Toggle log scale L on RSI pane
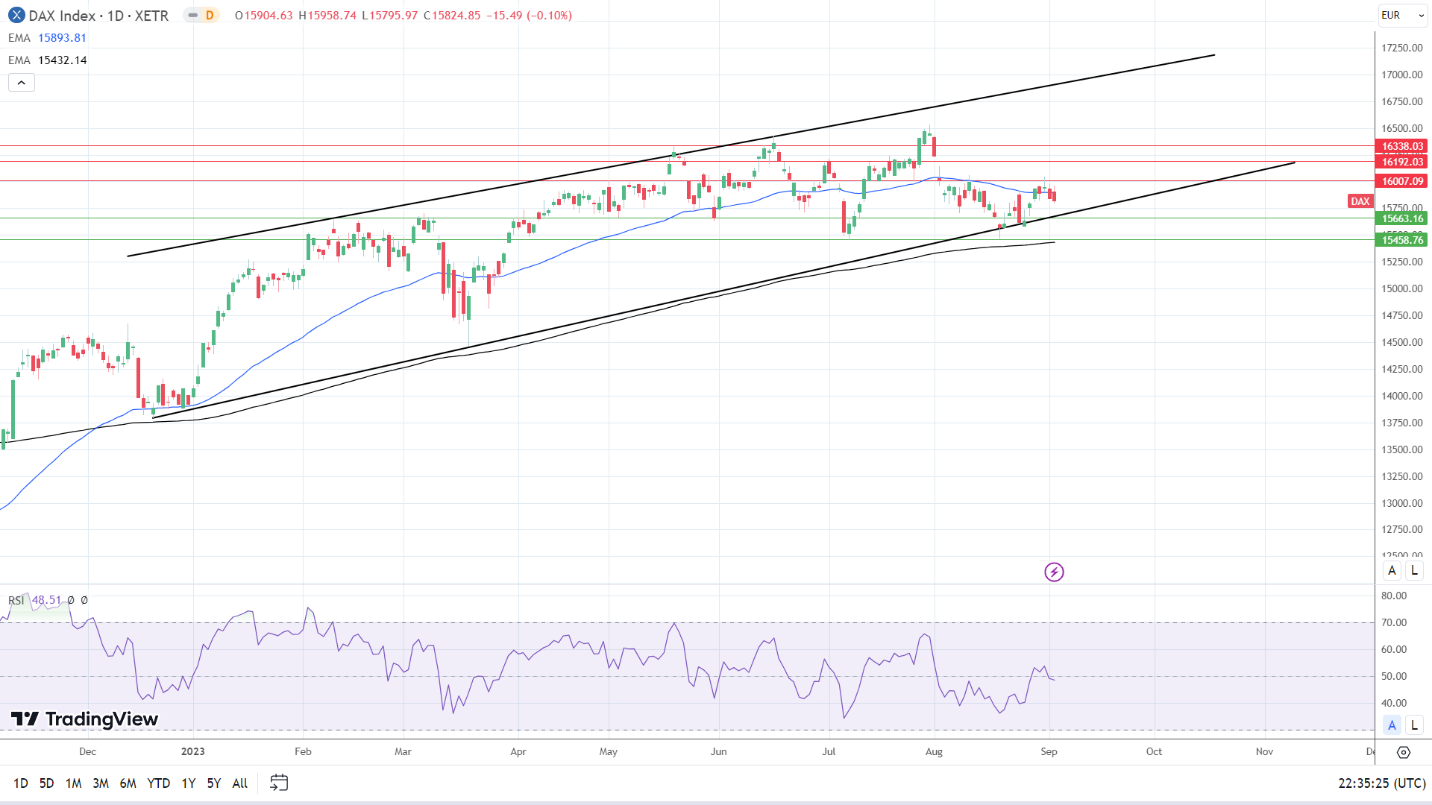Viewport: 1432px width, 805px height. click(x=1414, y=725)
